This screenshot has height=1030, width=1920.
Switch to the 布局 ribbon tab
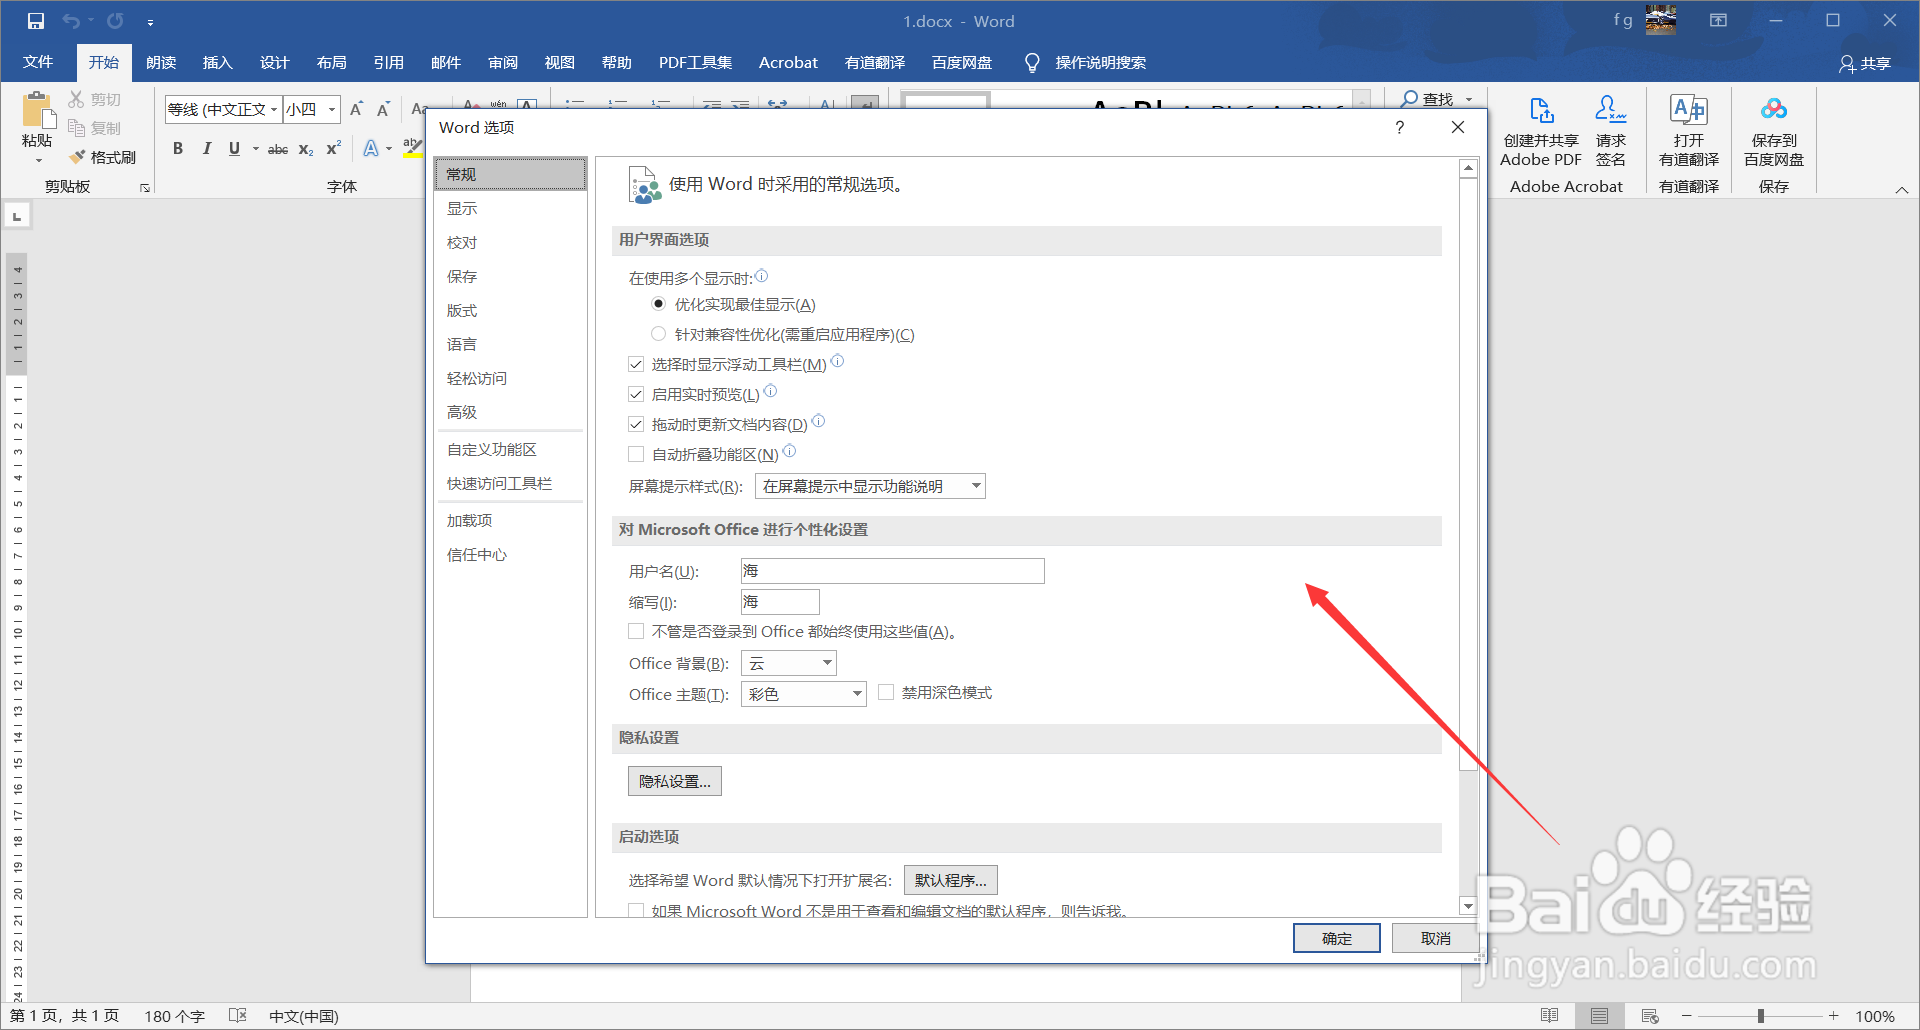[x=331, y=62]
